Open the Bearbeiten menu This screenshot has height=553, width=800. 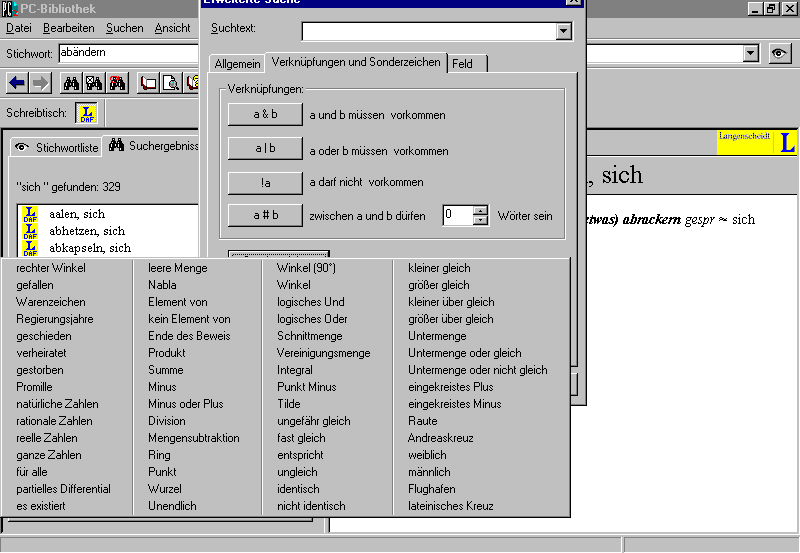(x=69, y=28)
